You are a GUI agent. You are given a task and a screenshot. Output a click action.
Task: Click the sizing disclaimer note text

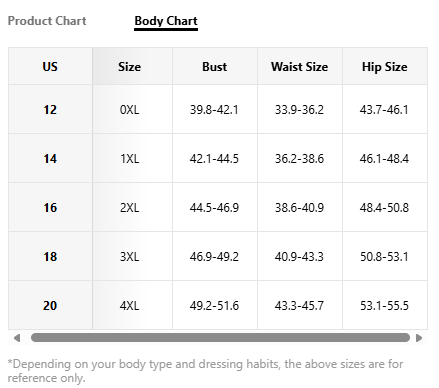tap(205, 371)
